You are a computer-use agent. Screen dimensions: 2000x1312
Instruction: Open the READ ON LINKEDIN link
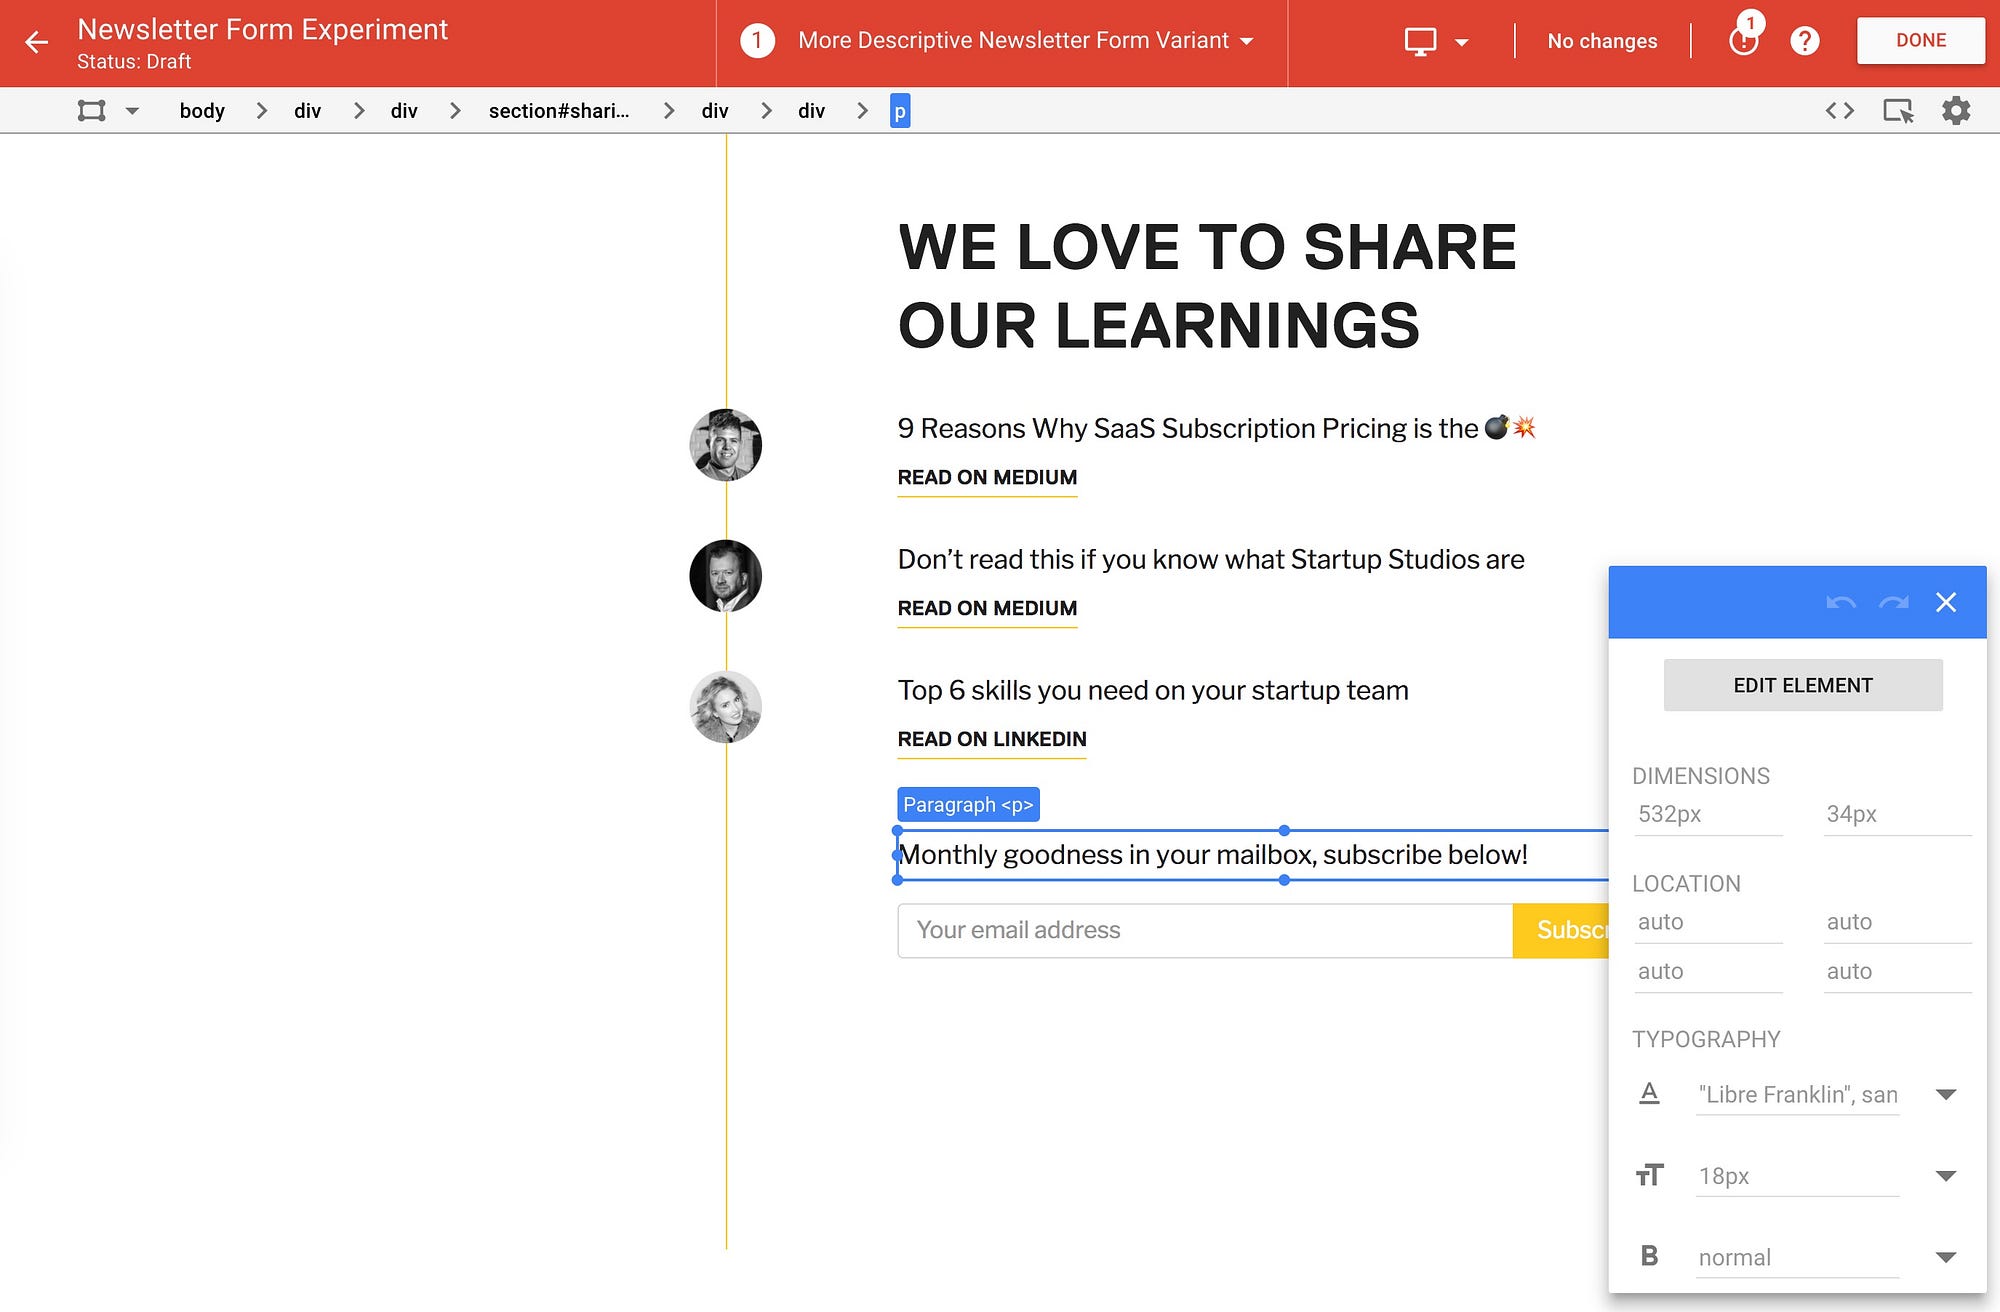(991, 739)
